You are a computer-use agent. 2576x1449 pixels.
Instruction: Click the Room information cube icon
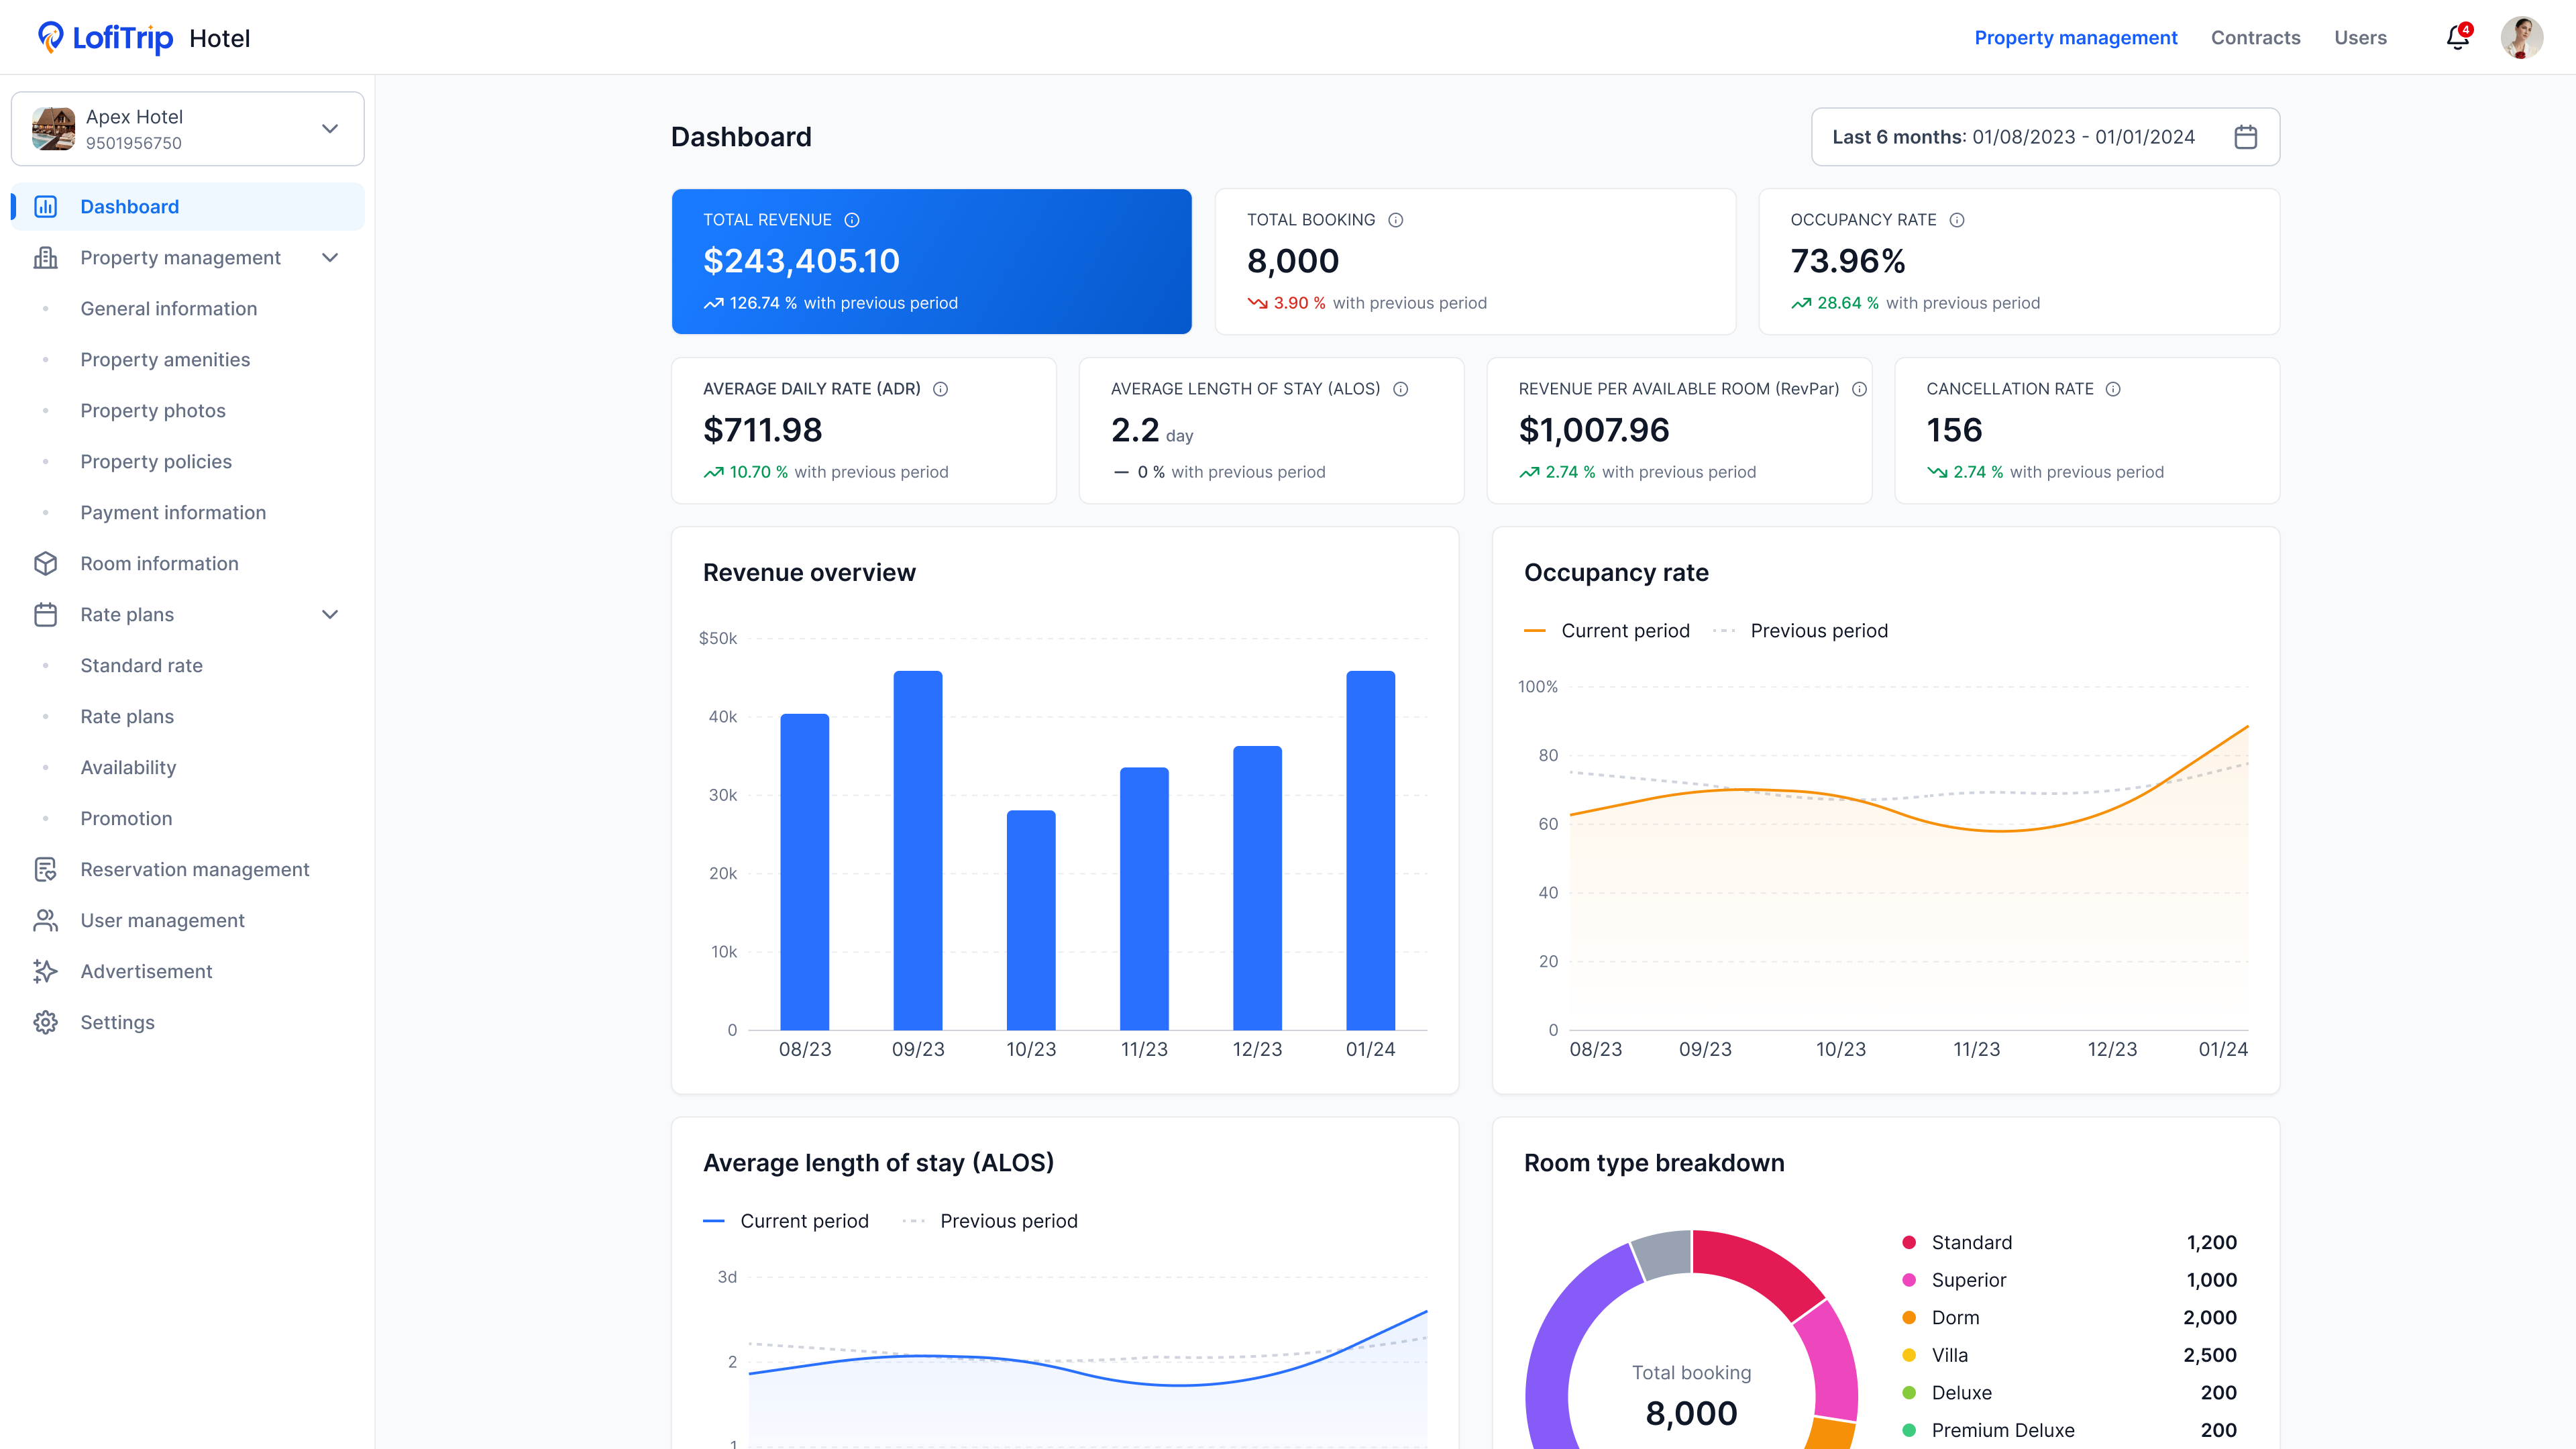(46, 564)
